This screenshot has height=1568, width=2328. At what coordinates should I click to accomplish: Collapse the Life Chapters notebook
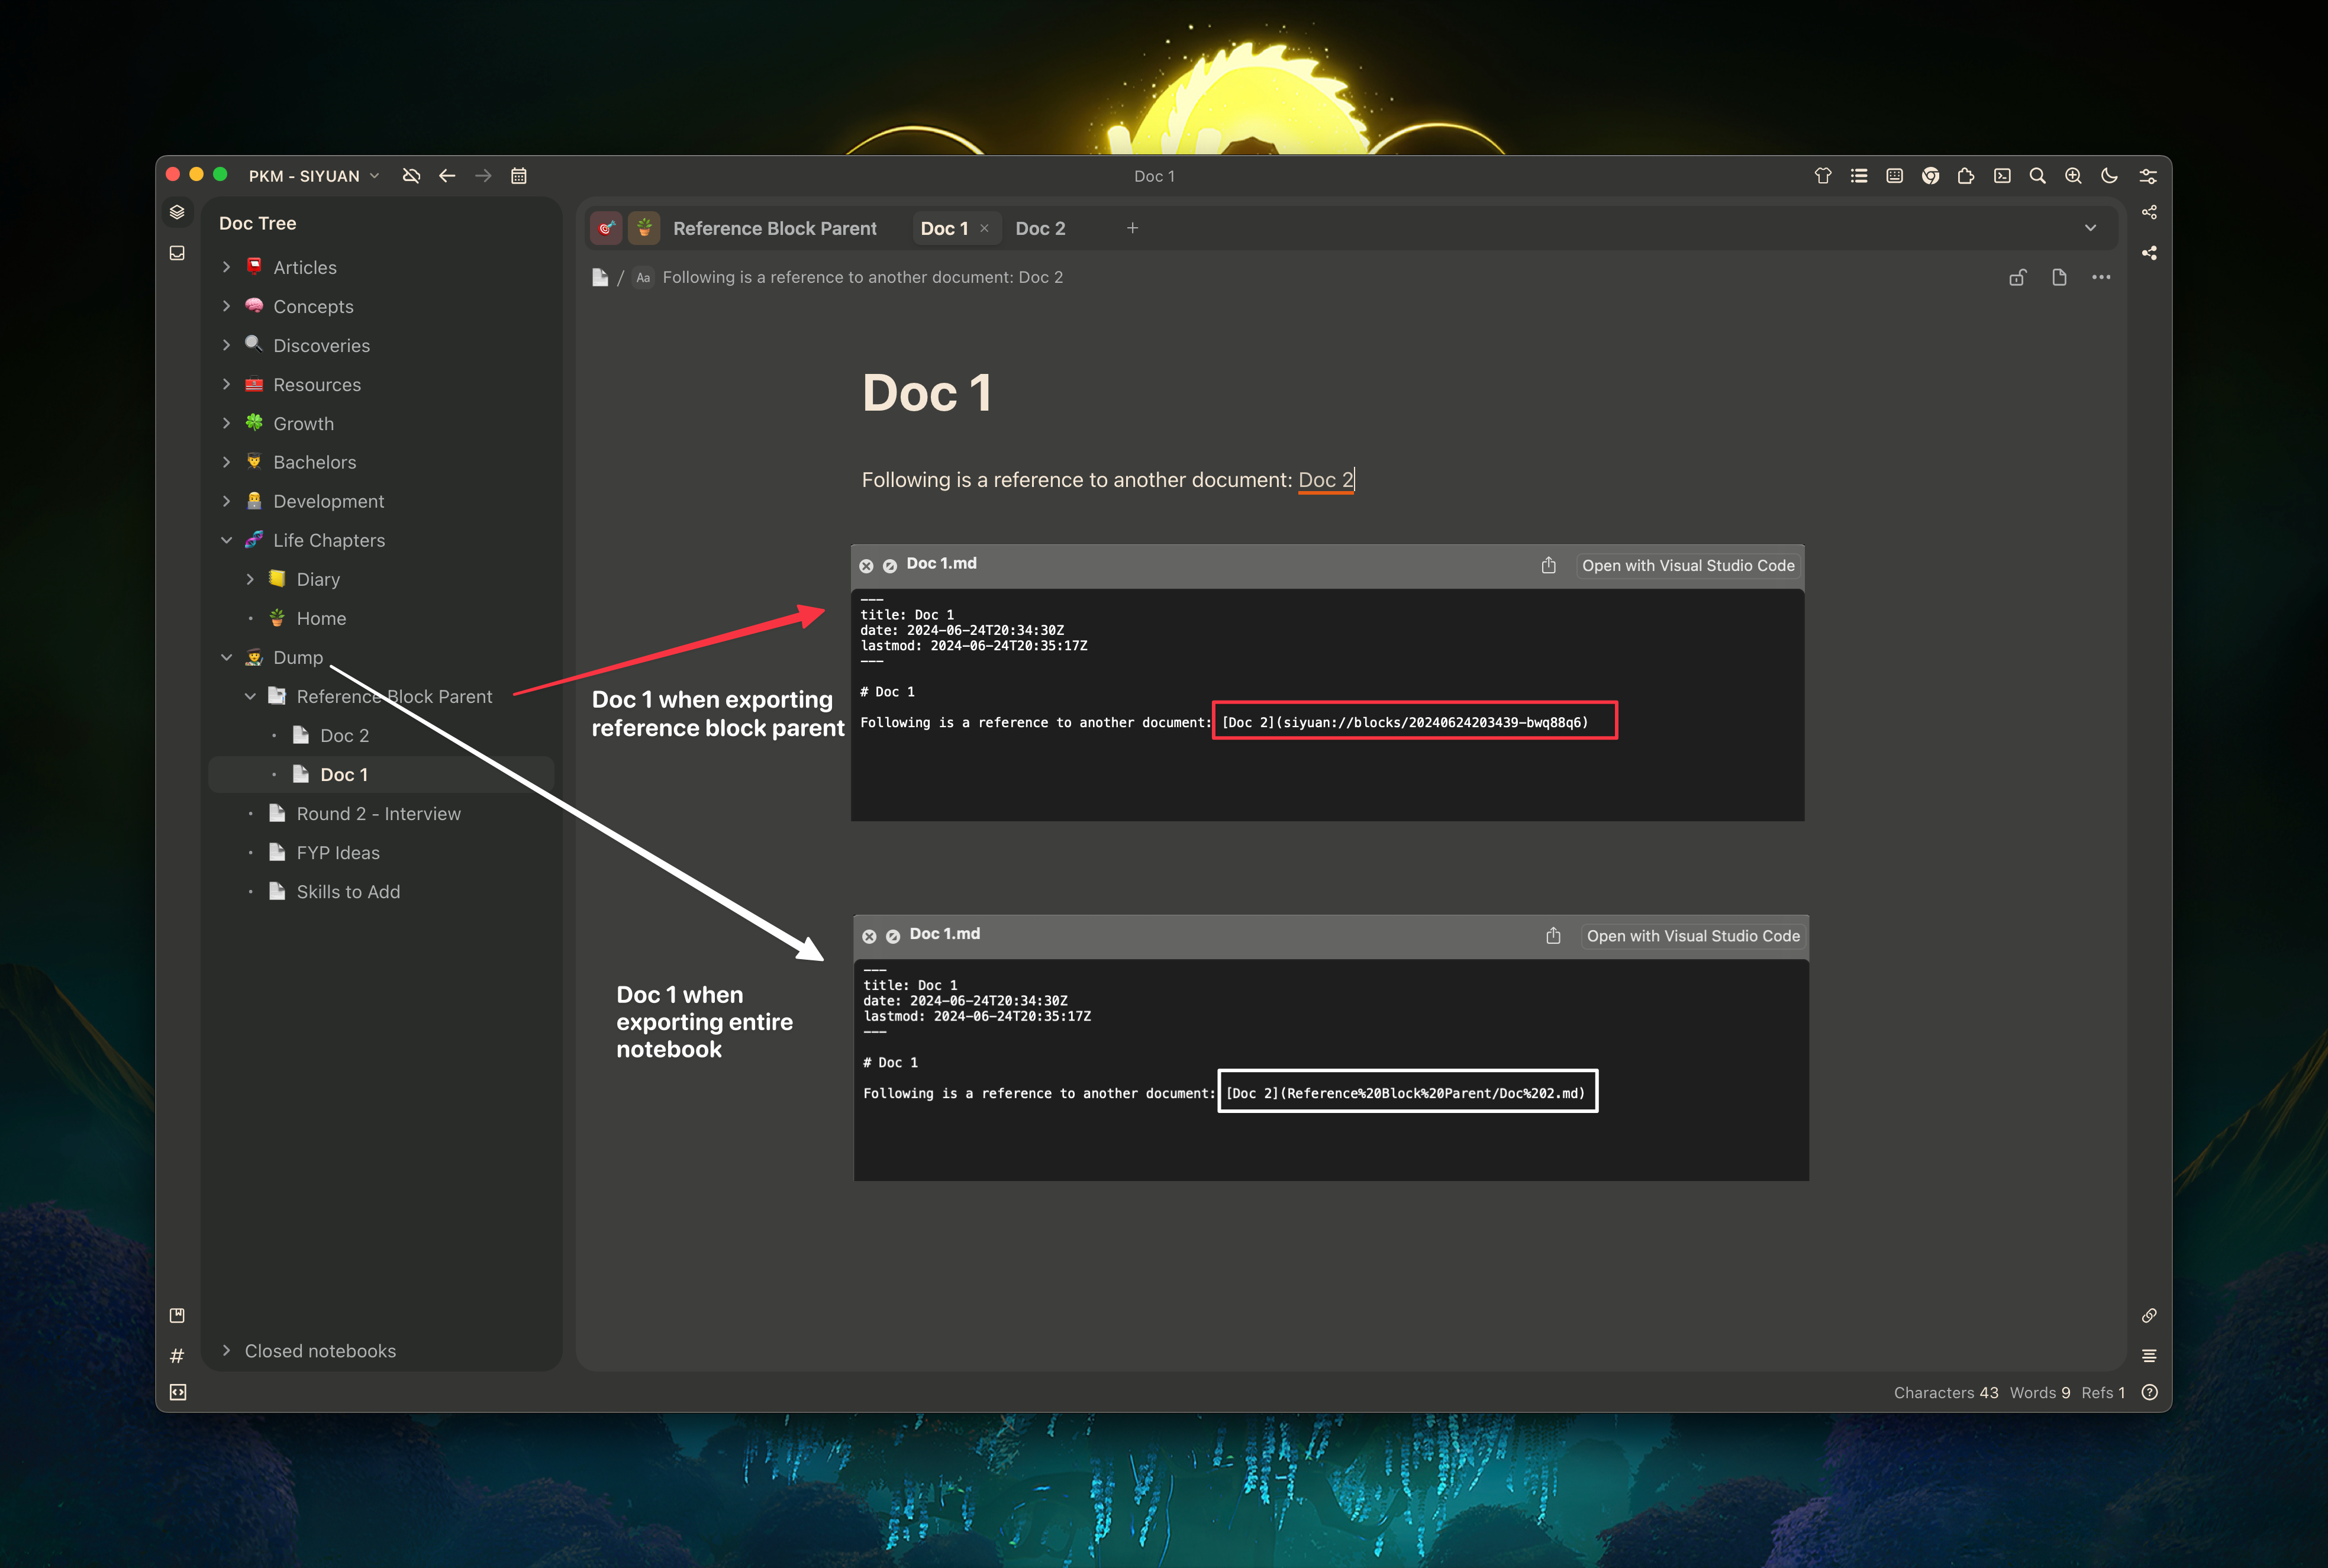(x=226, y=540)
